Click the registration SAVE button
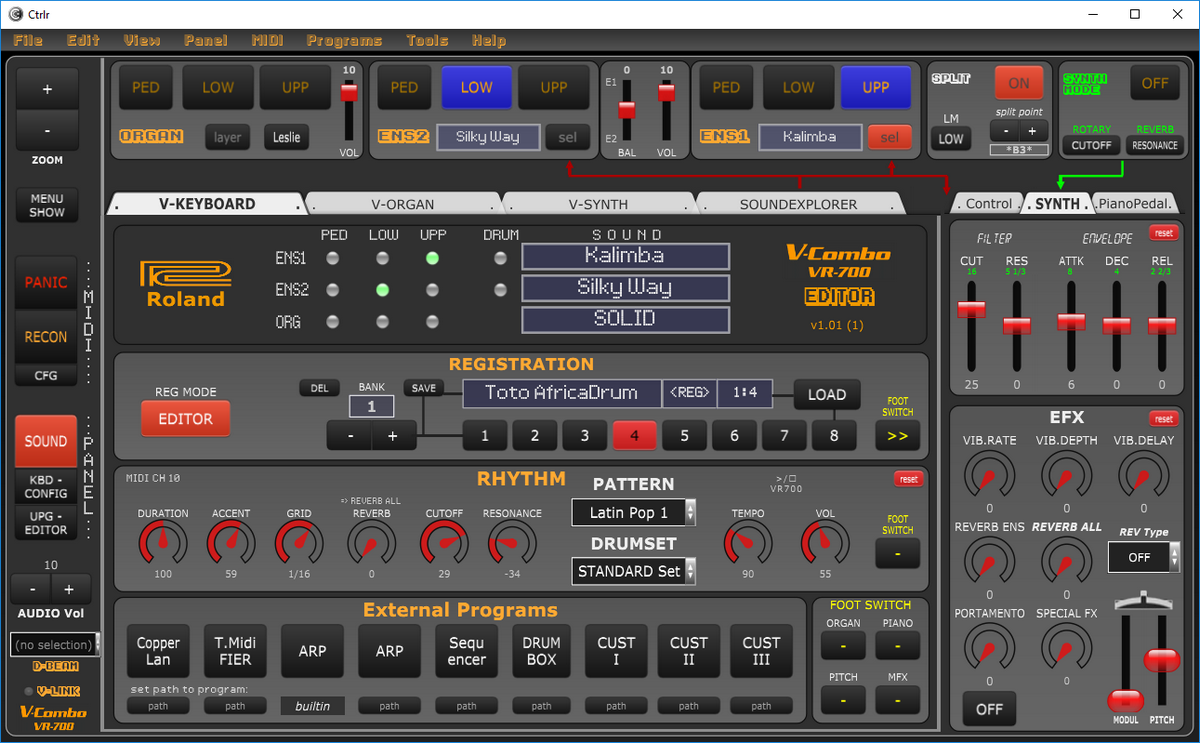 424,388
